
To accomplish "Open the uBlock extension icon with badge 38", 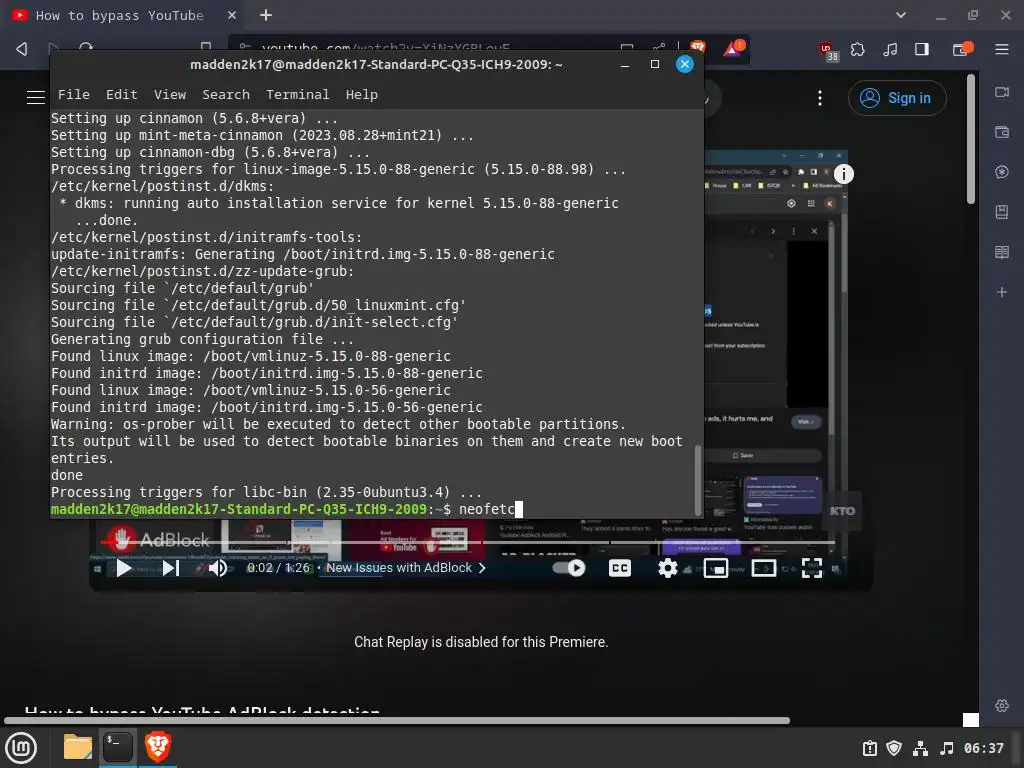I will (x=827, y=50).
